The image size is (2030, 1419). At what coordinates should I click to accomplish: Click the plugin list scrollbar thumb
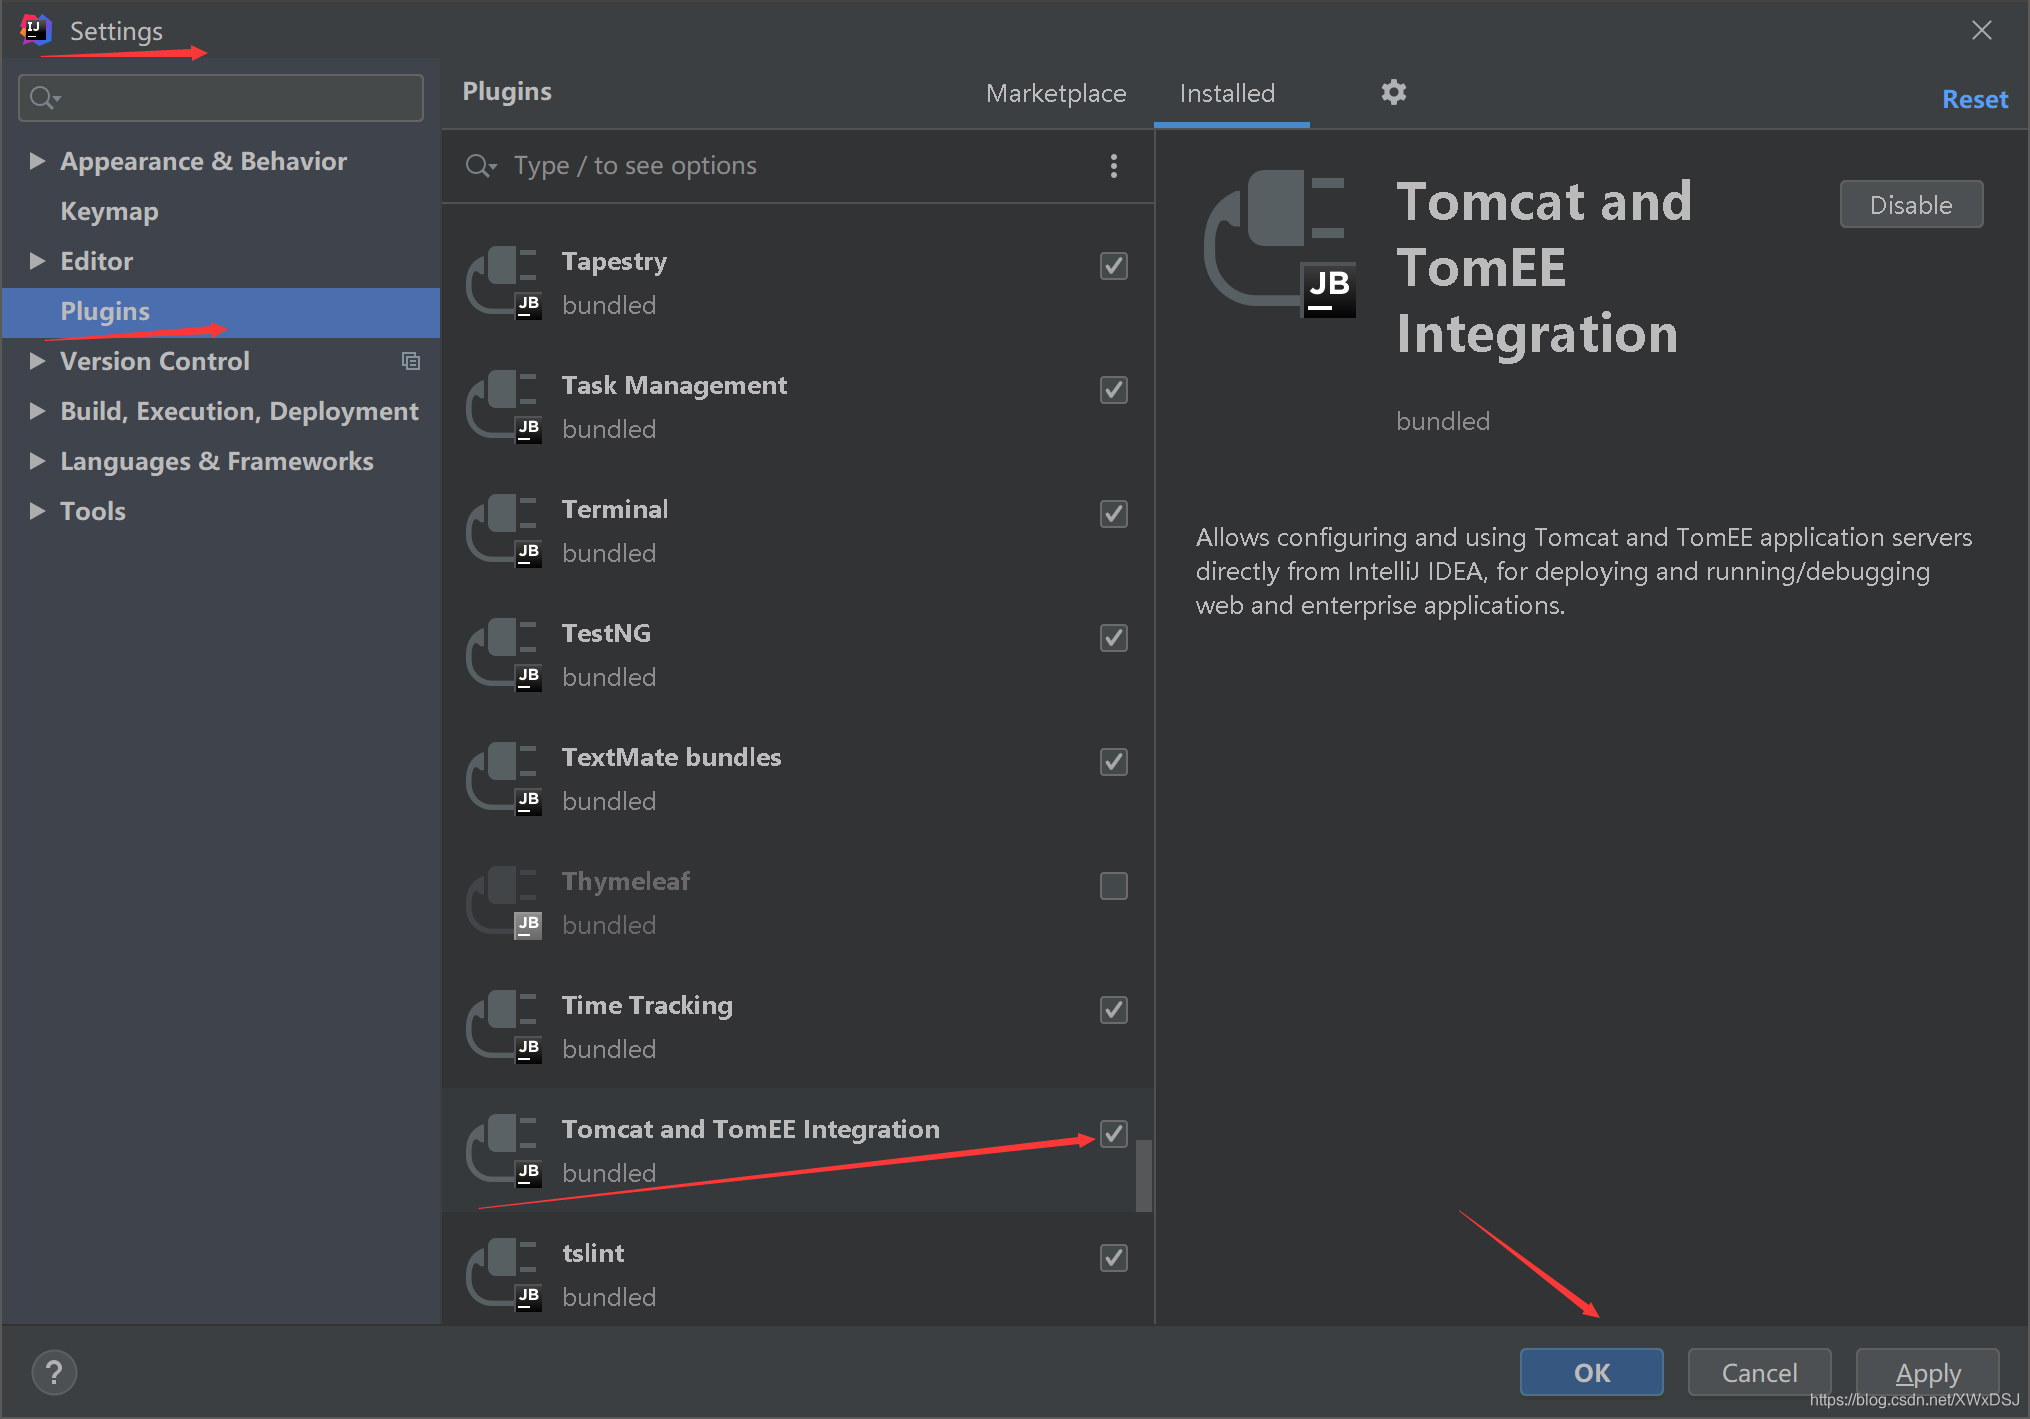(1143, 1175)
